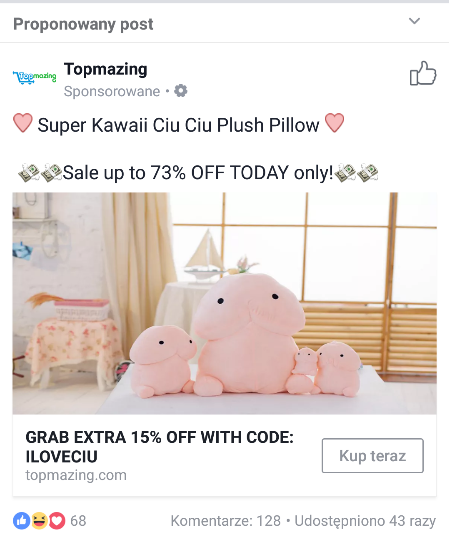Viewport: 449px width, 542px height.
Task: Open the Topmazing page name link
Action: pos(106,69)
